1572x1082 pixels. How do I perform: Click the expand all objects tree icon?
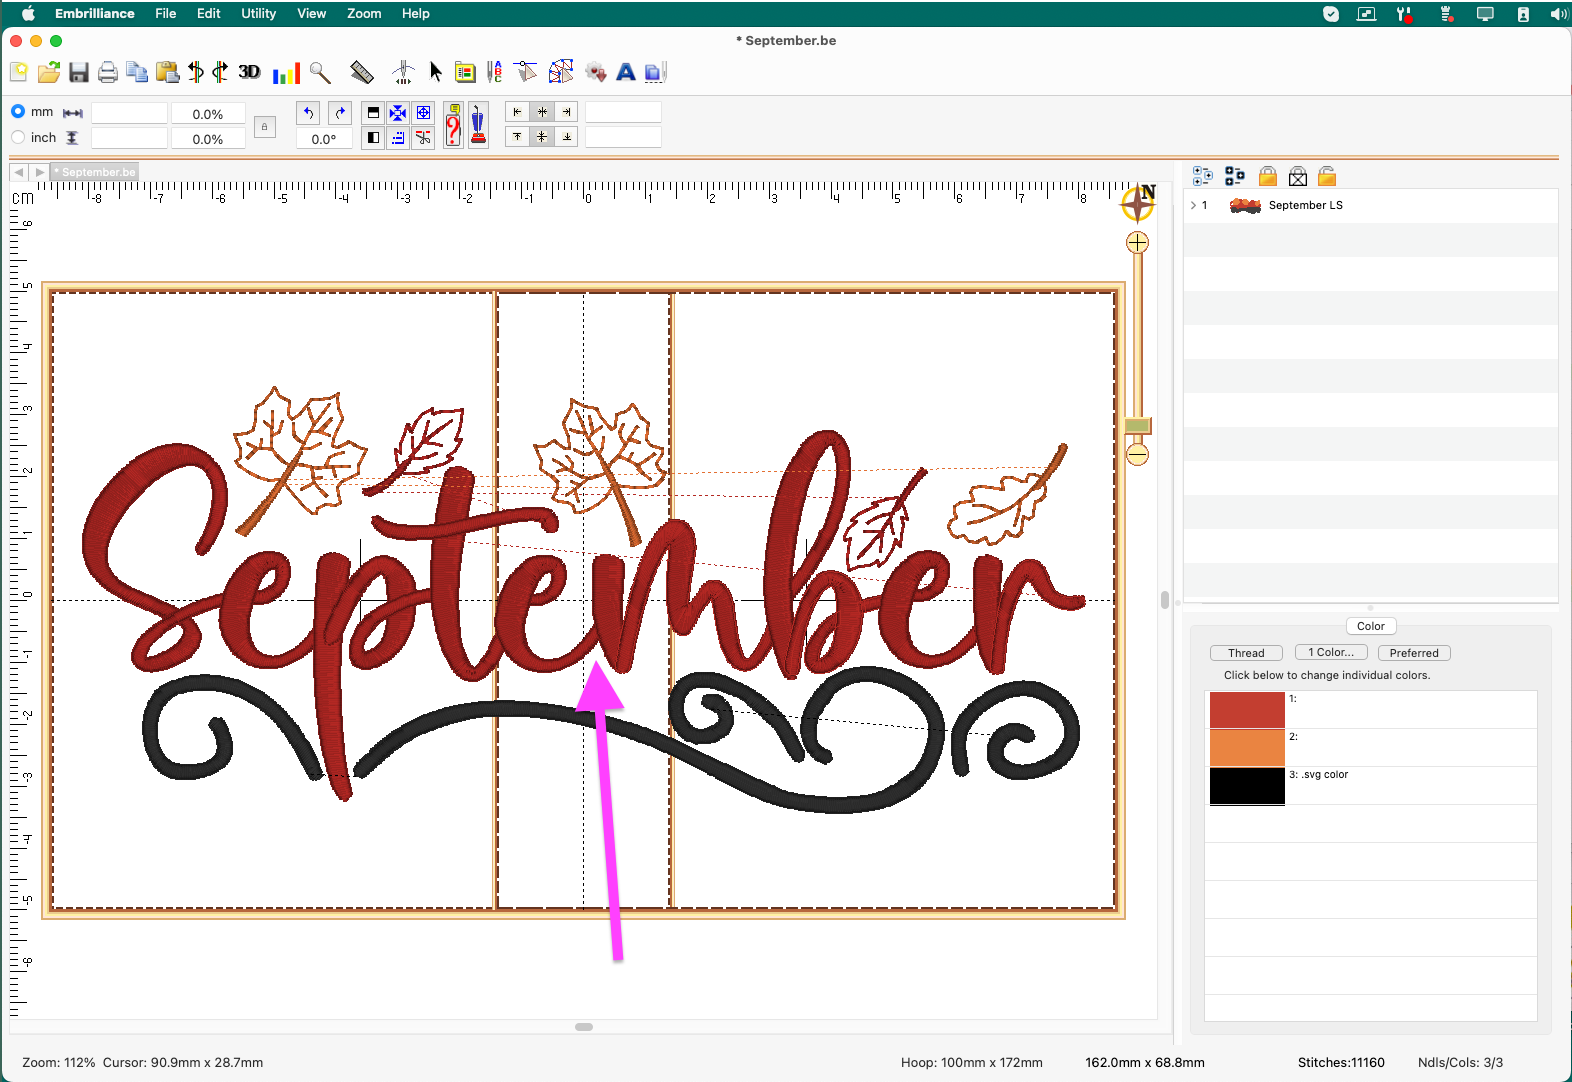(1203, 177)
